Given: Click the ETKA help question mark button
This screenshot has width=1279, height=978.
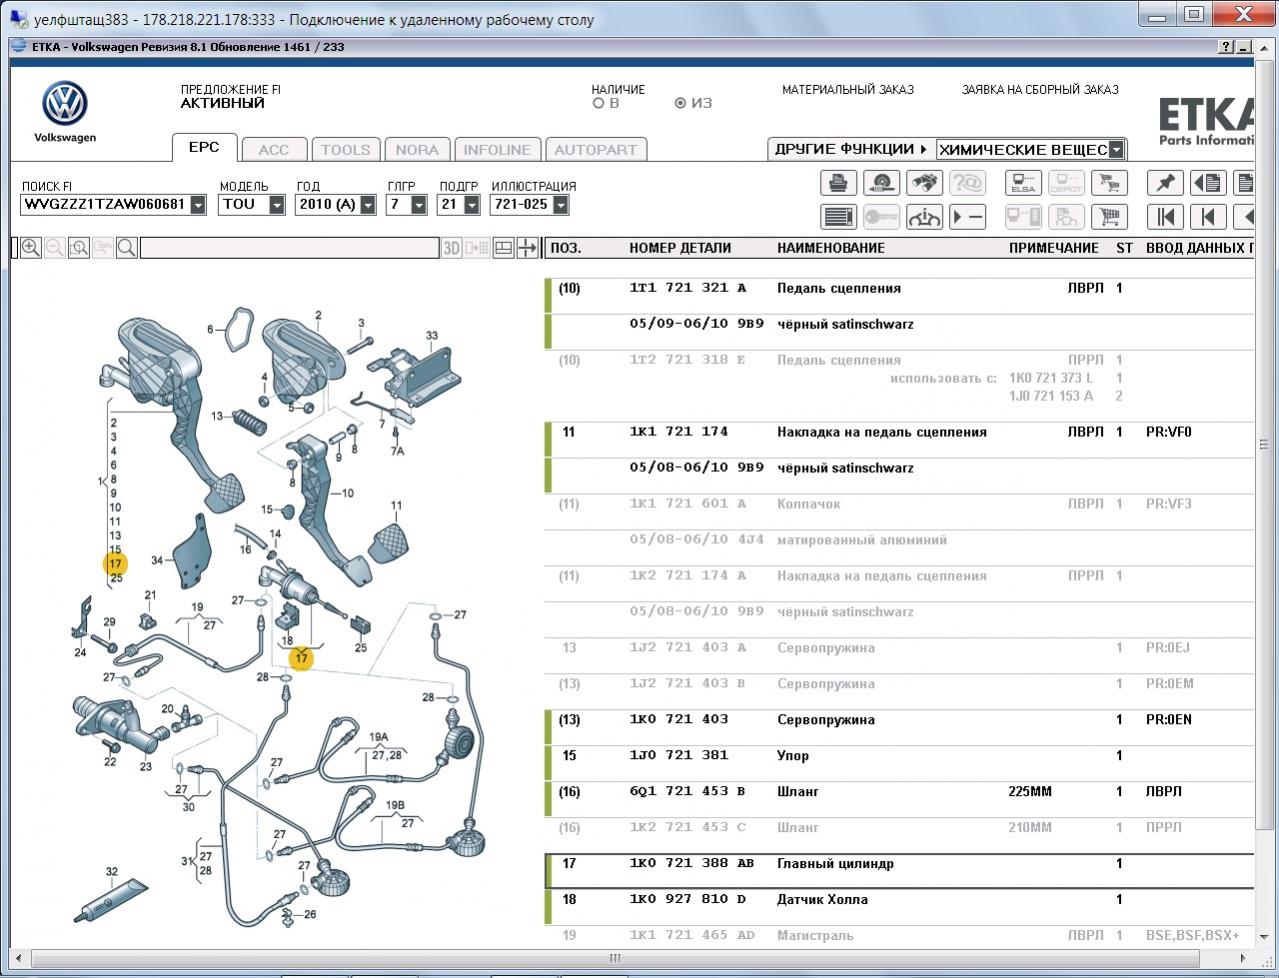Looking at the screenshot, I should [x=1227, y=47].
